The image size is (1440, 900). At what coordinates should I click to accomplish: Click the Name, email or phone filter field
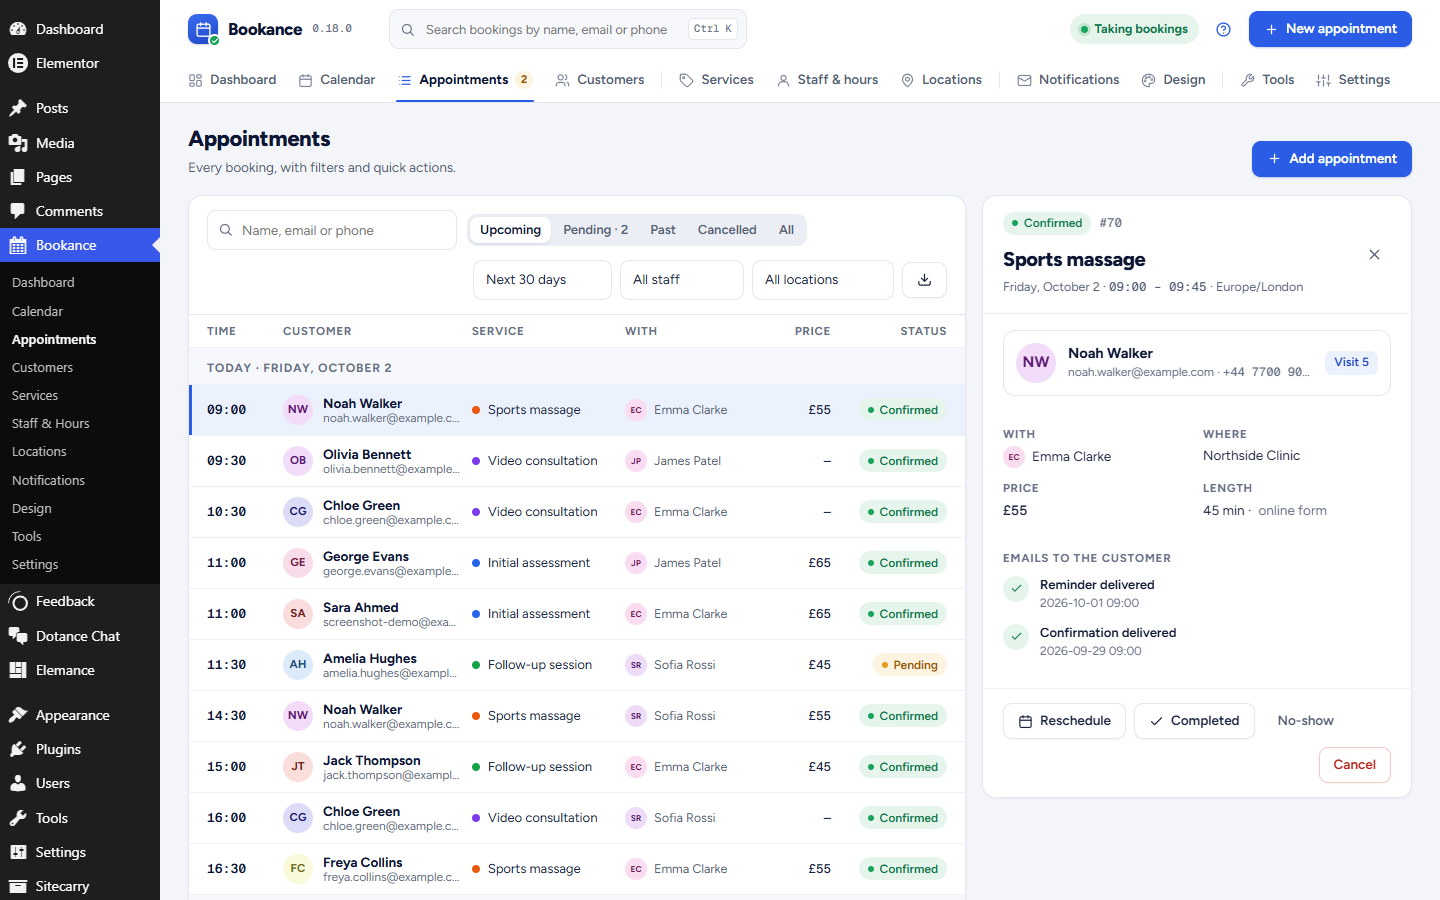[332, 230]
